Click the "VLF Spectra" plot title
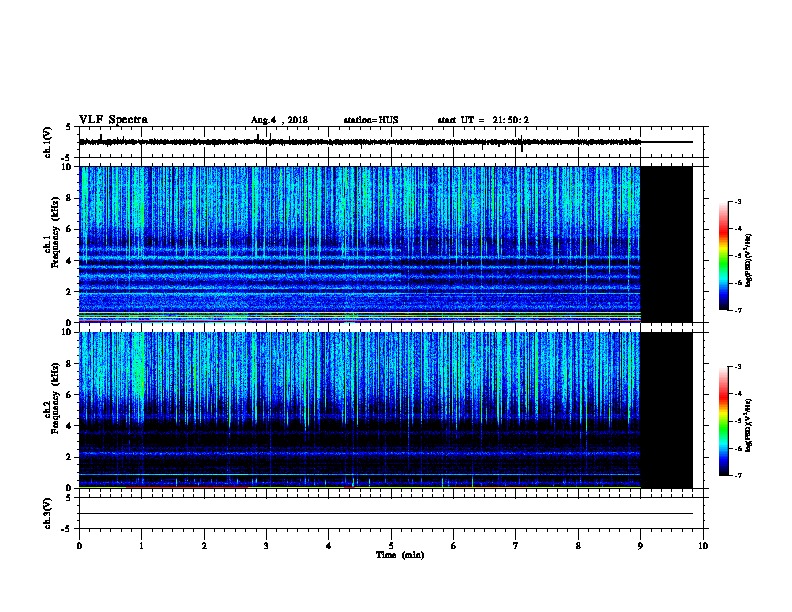Screen dimensions: 792x612 click(113, 120)
